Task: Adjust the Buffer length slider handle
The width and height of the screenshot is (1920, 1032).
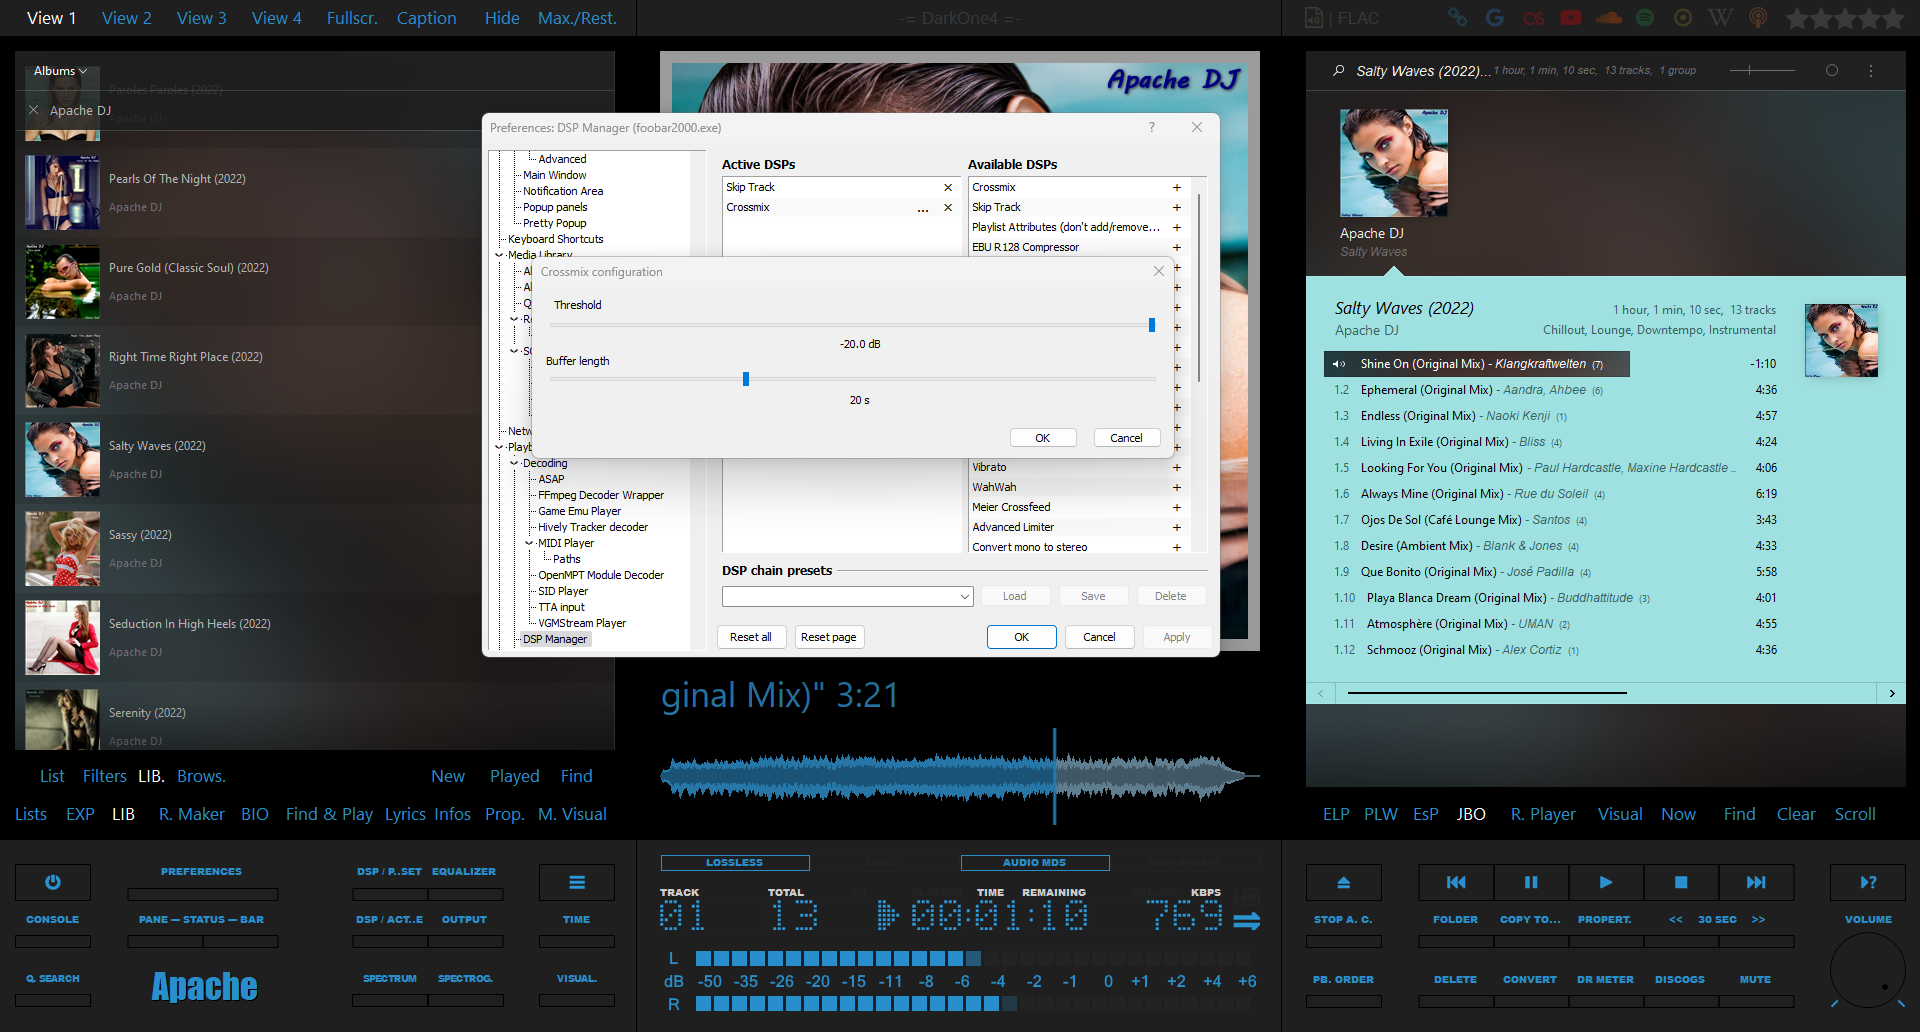Action: click(746, 379)
